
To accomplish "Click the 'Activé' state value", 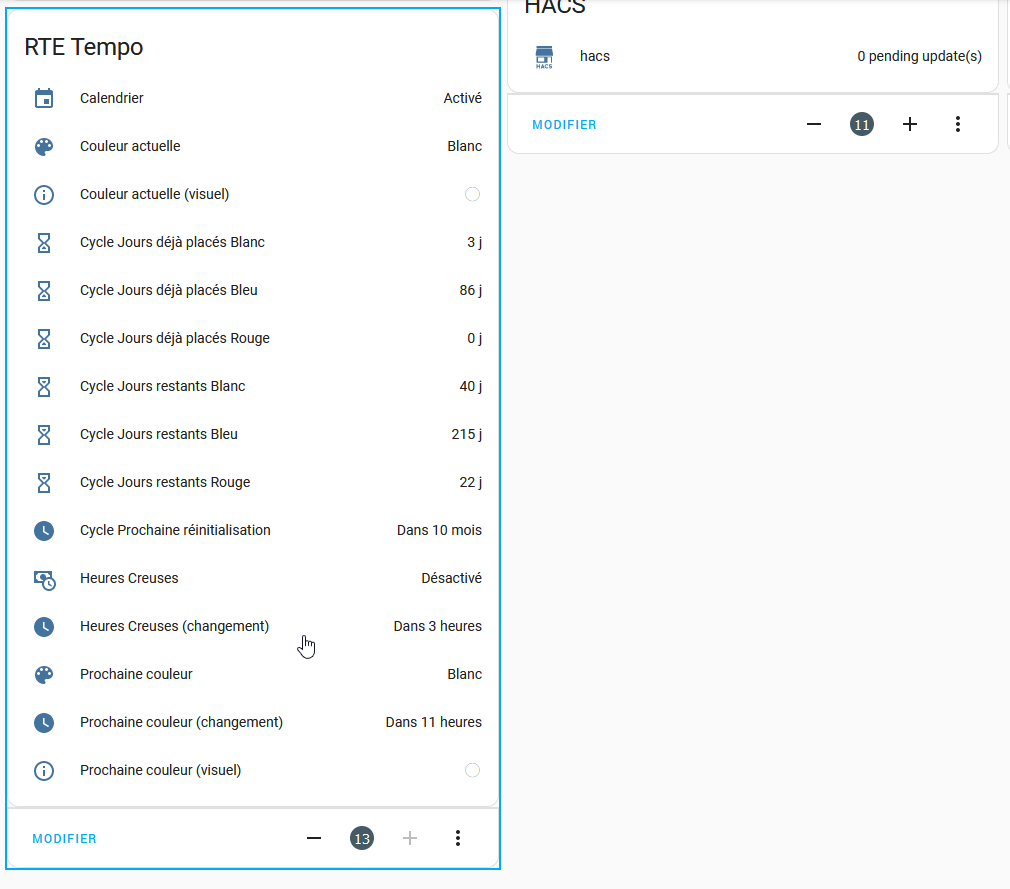I will coord(462,98).
